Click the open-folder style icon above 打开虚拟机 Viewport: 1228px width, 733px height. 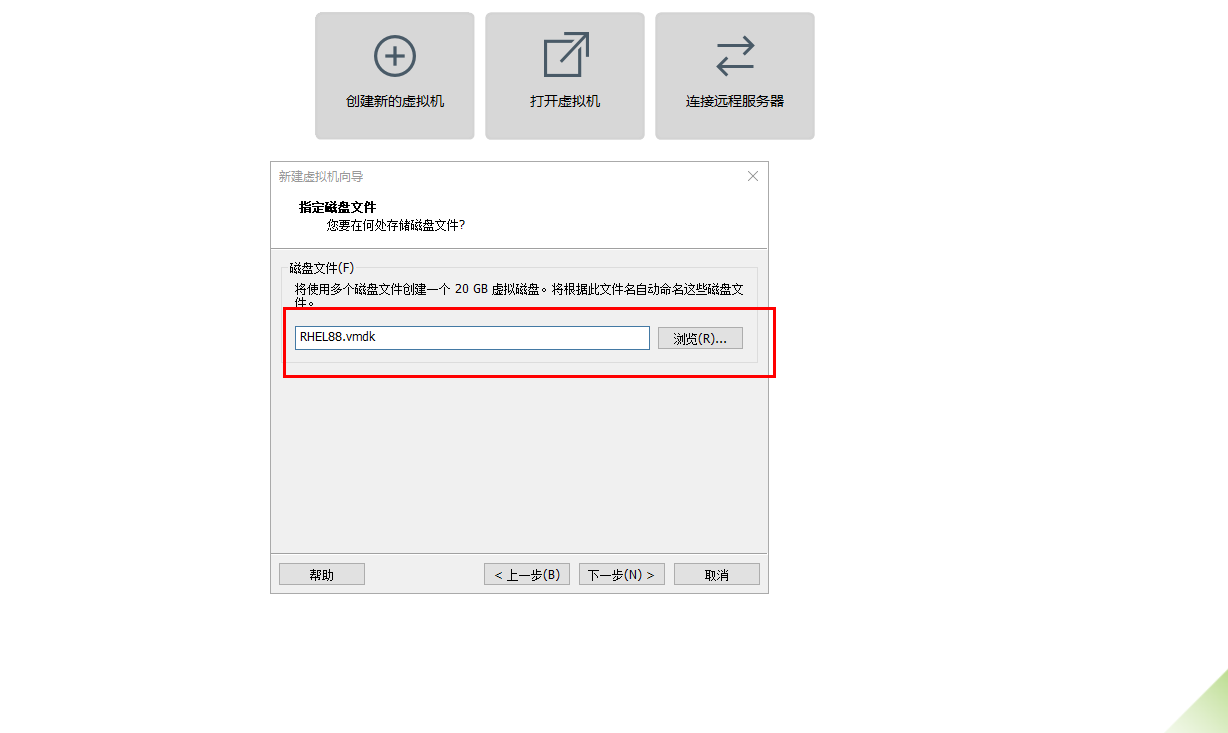point(564,53)
